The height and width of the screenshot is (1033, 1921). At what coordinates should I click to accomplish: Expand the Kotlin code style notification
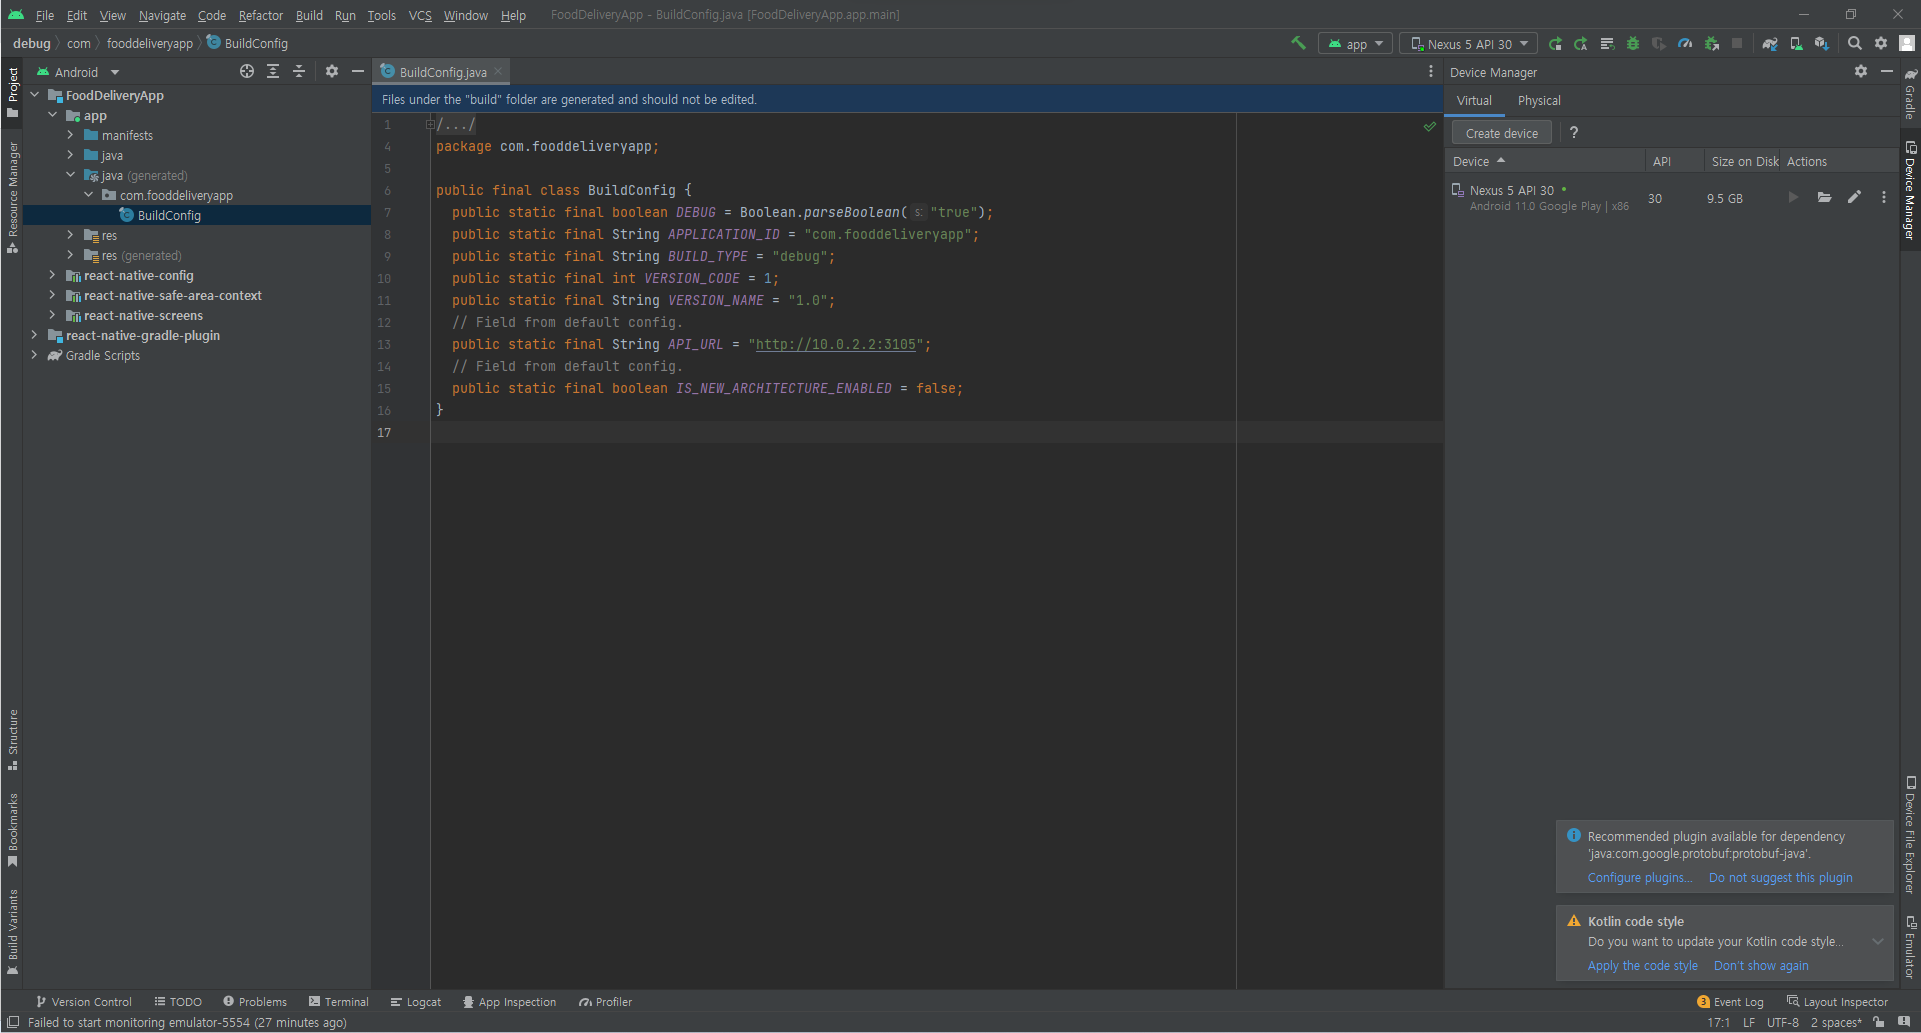[1878, 941]
